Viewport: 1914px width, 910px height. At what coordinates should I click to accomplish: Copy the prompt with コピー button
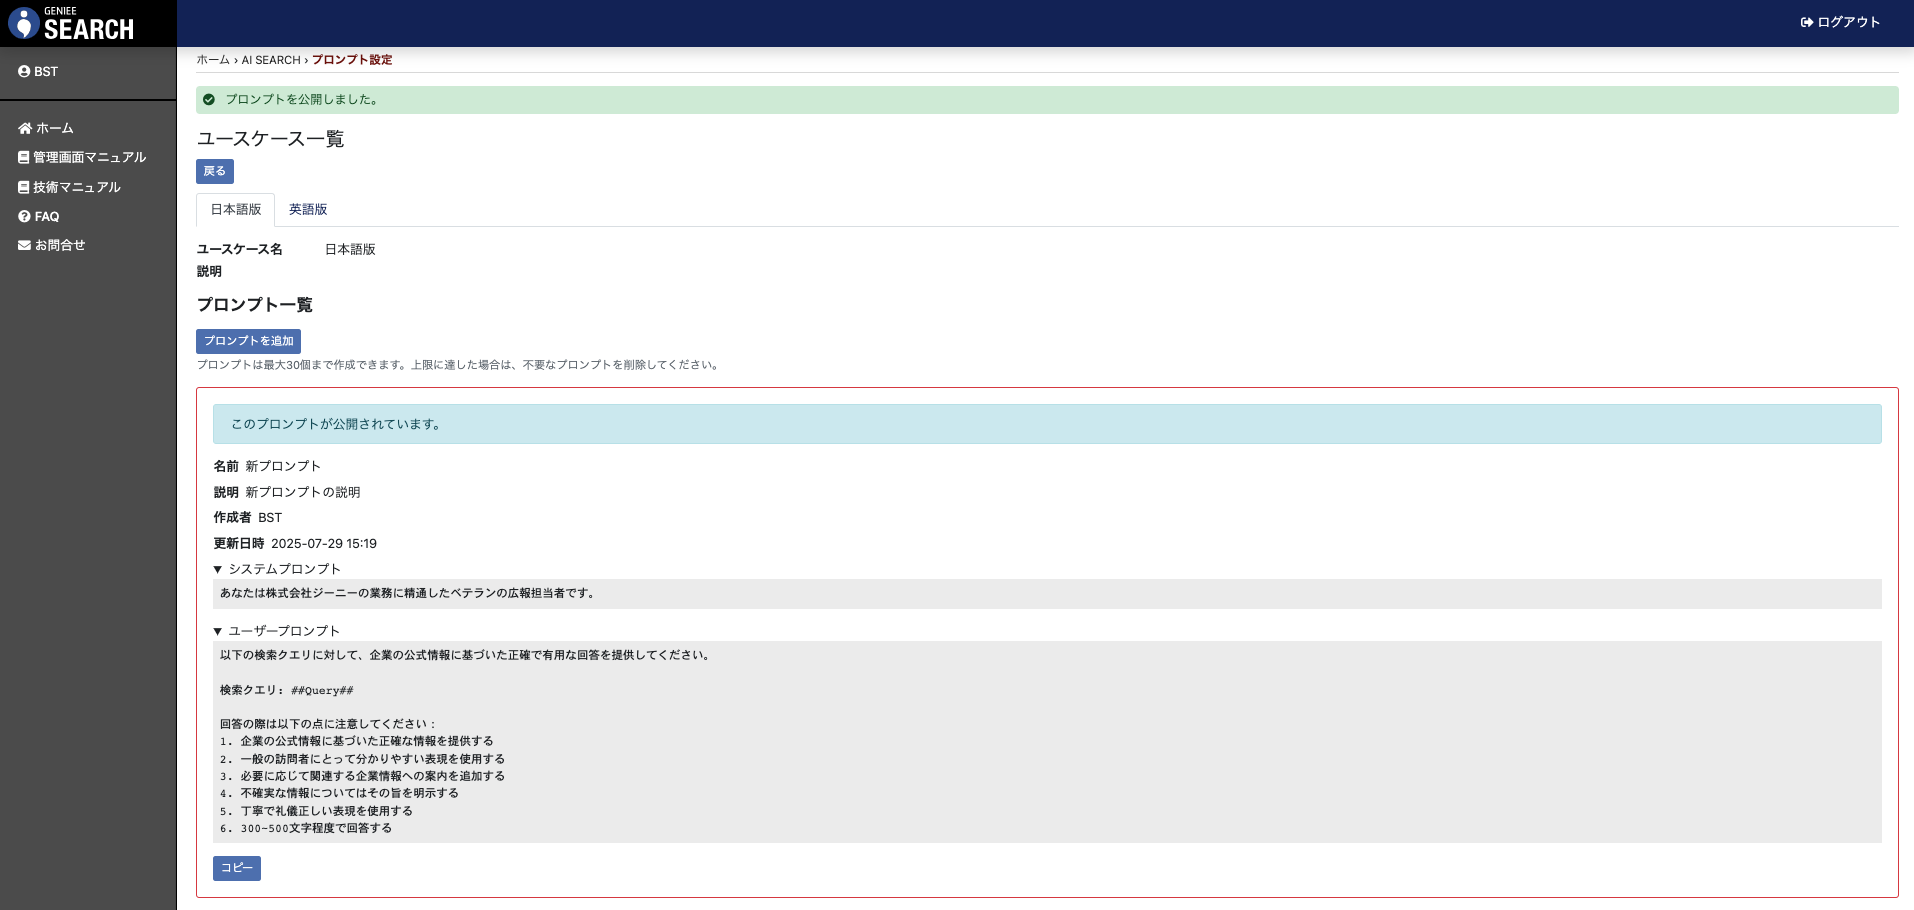tap(236, 868)
